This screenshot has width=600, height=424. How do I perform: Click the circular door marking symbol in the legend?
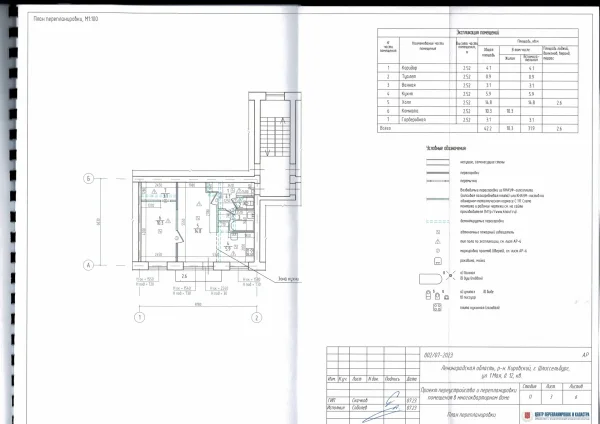pyautogui.click(x=438, y=251)
